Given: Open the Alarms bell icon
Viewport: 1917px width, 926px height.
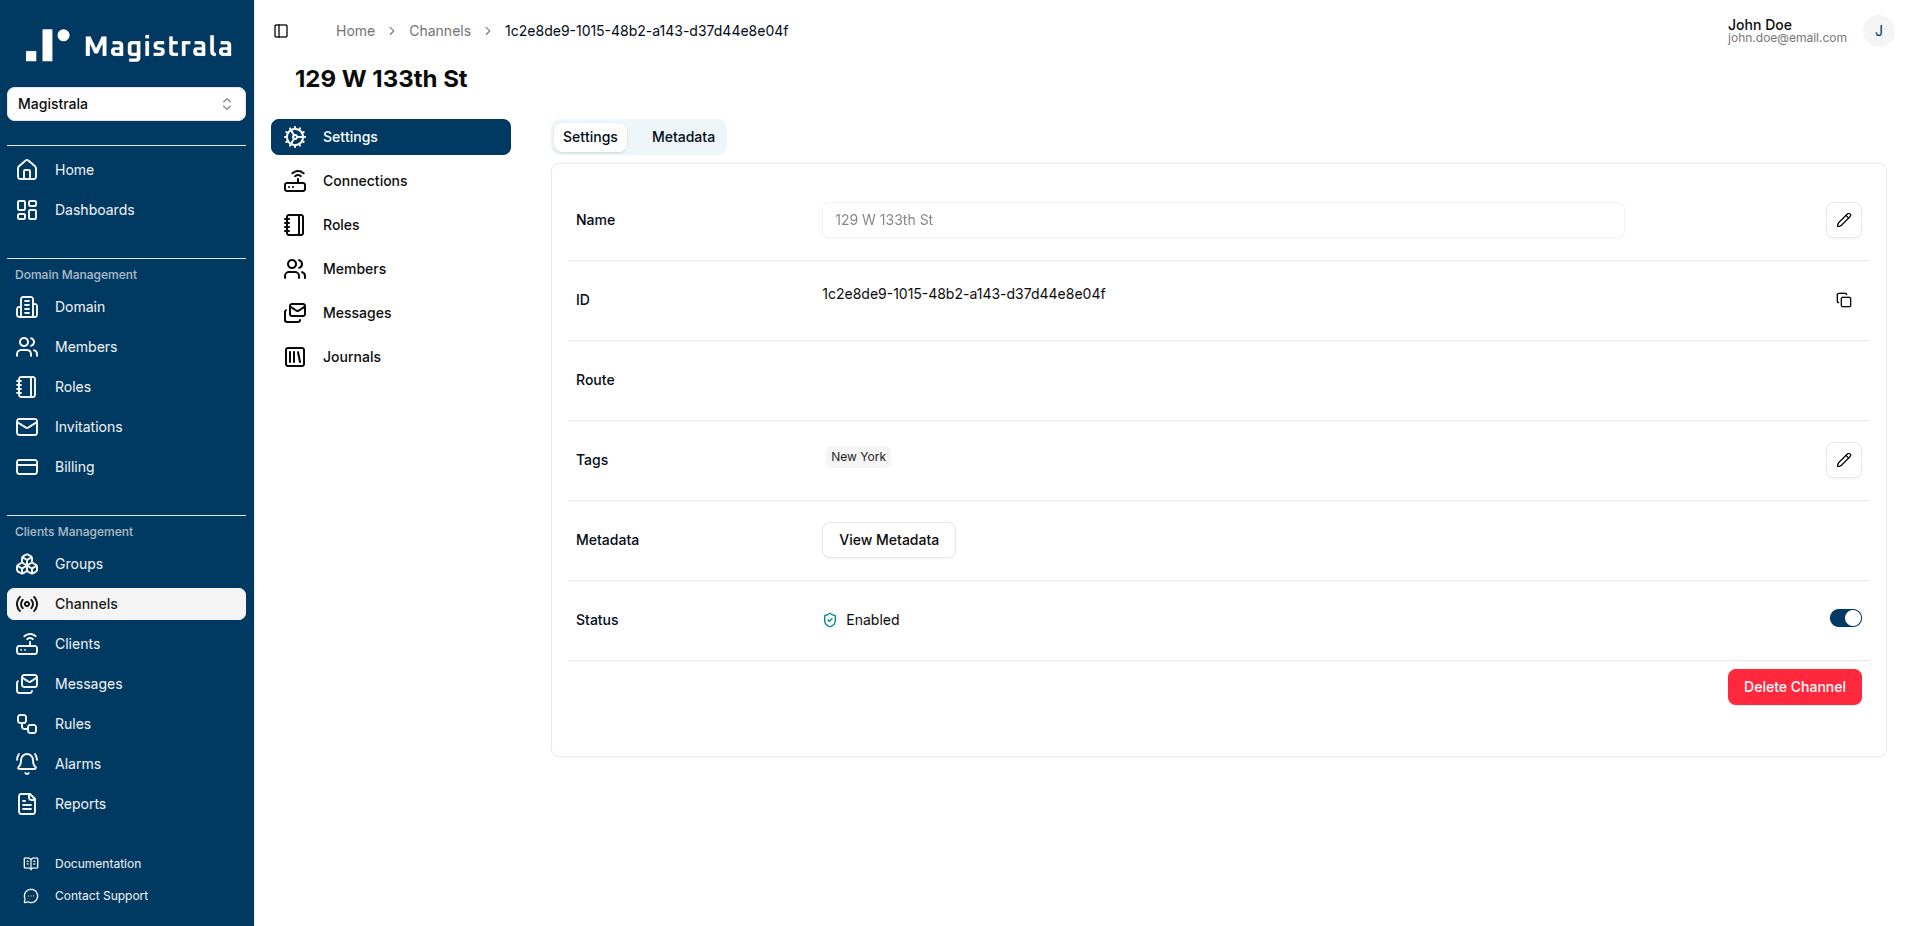Looking at the screenshot, I should coord(27,763).
